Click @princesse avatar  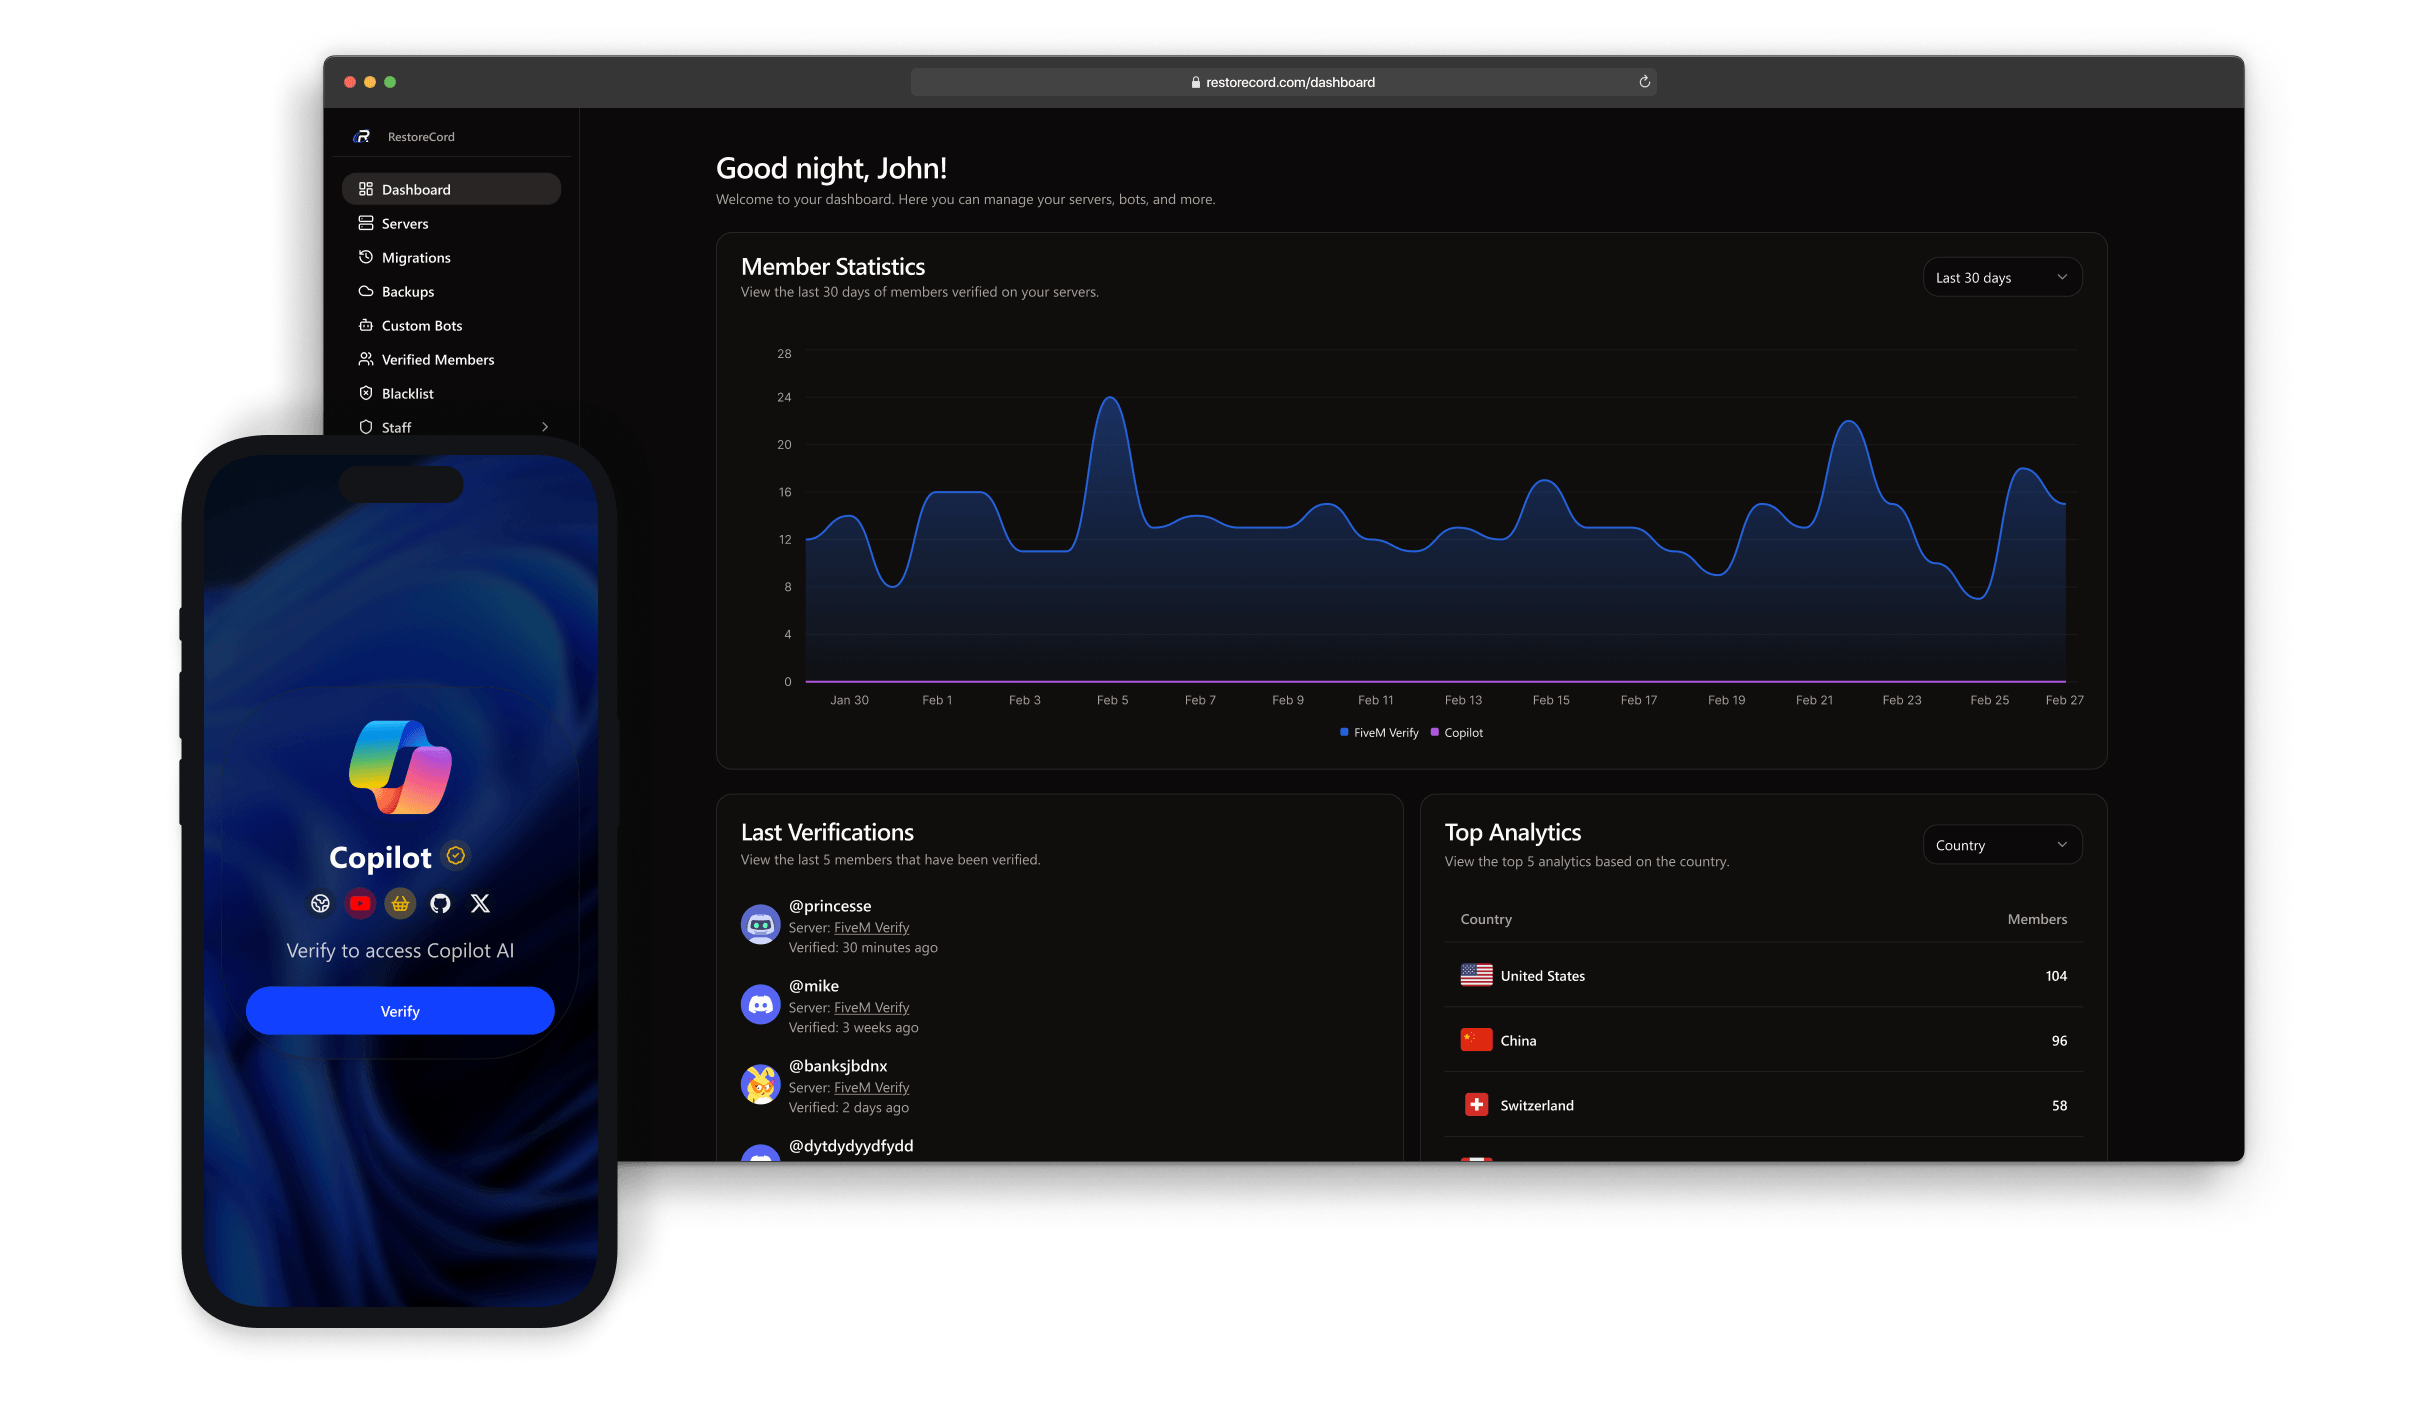pyautogui.click(x=760, y=925)
